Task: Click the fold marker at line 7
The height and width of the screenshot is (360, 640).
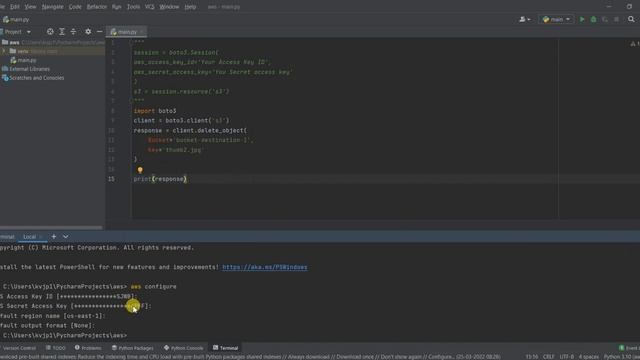Action: pos(131,101)
